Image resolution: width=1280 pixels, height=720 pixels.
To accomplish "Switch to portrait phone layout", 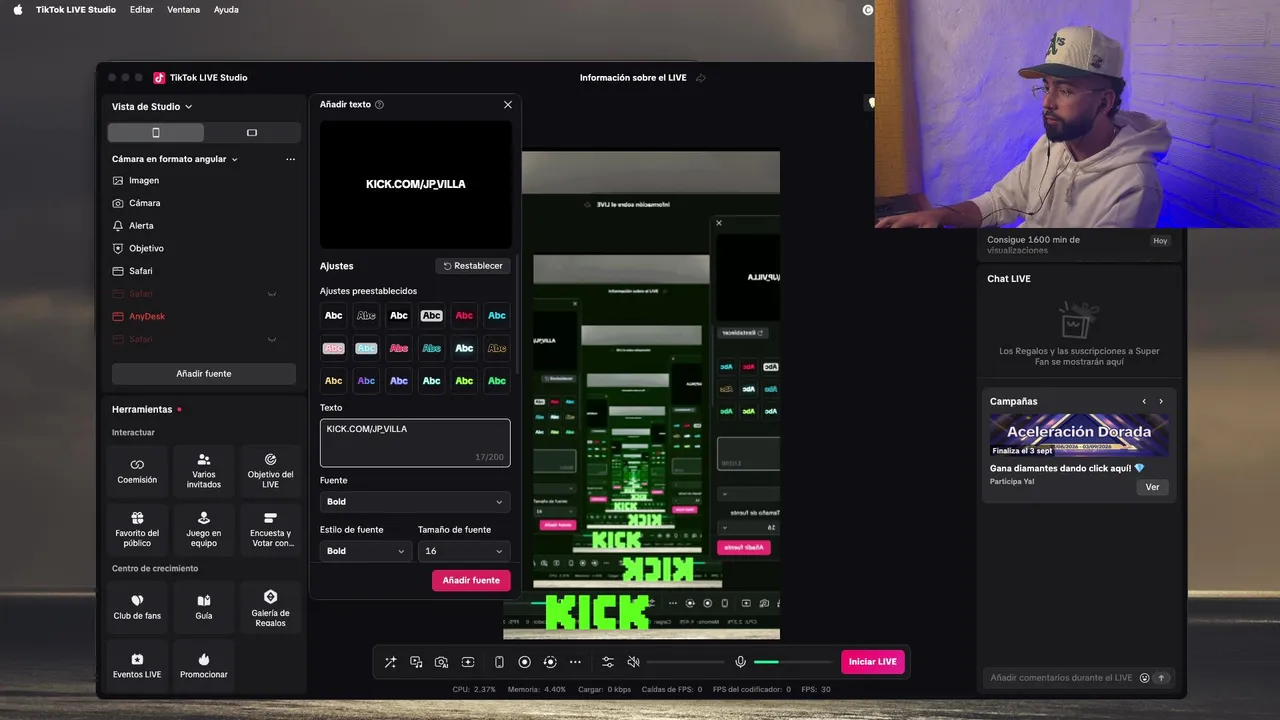I will (156, 133).
